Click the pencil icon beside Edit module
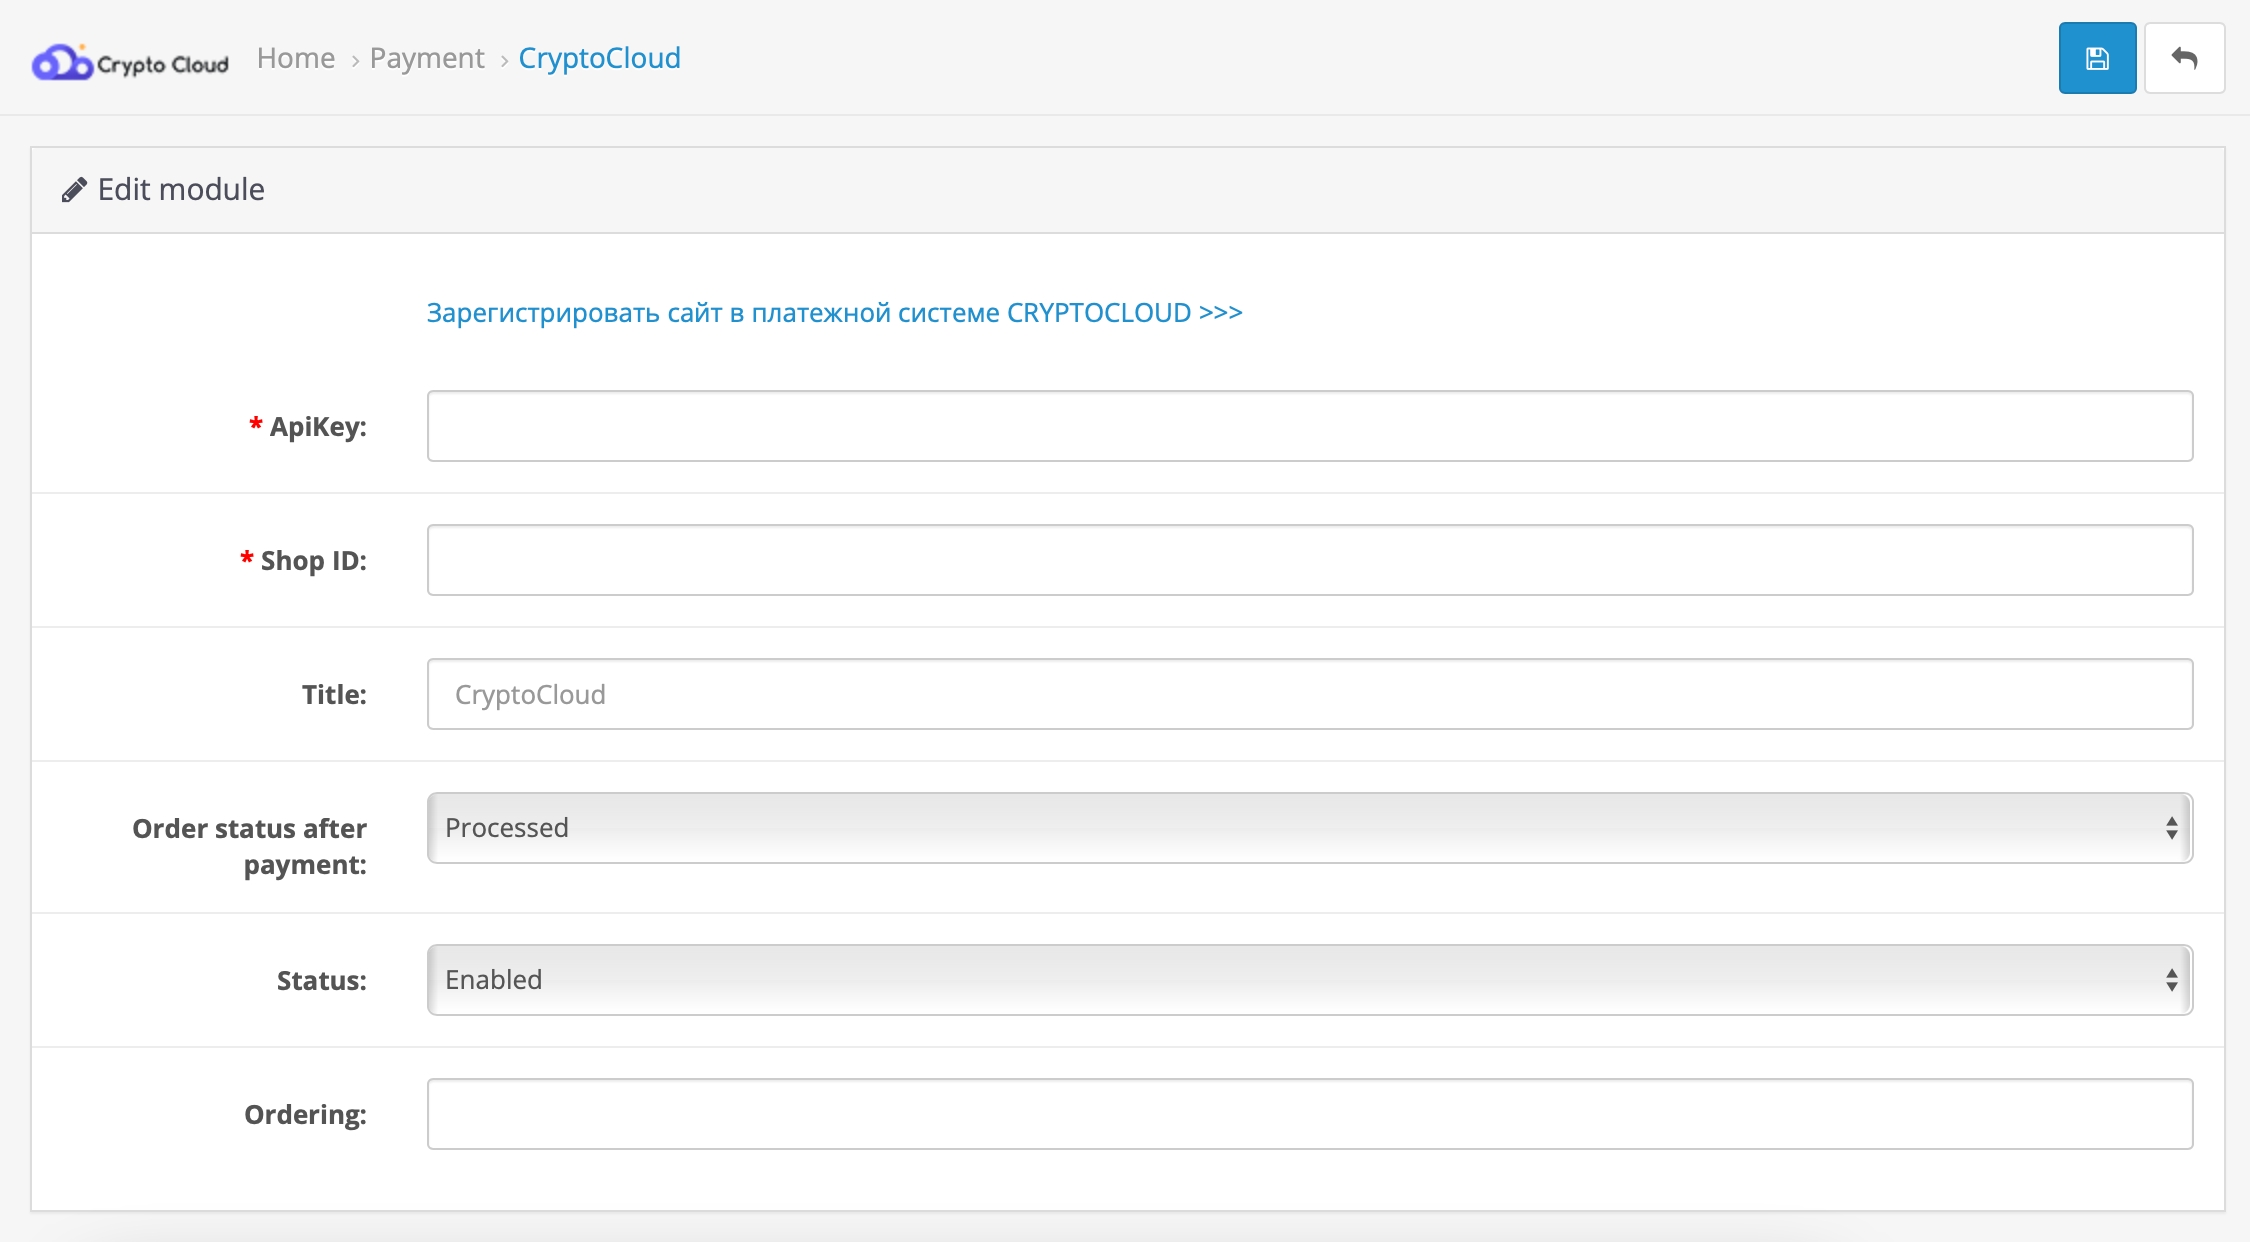This screenshot has height=1242, width=2250. pyautogui.click(x=73, y=190)
